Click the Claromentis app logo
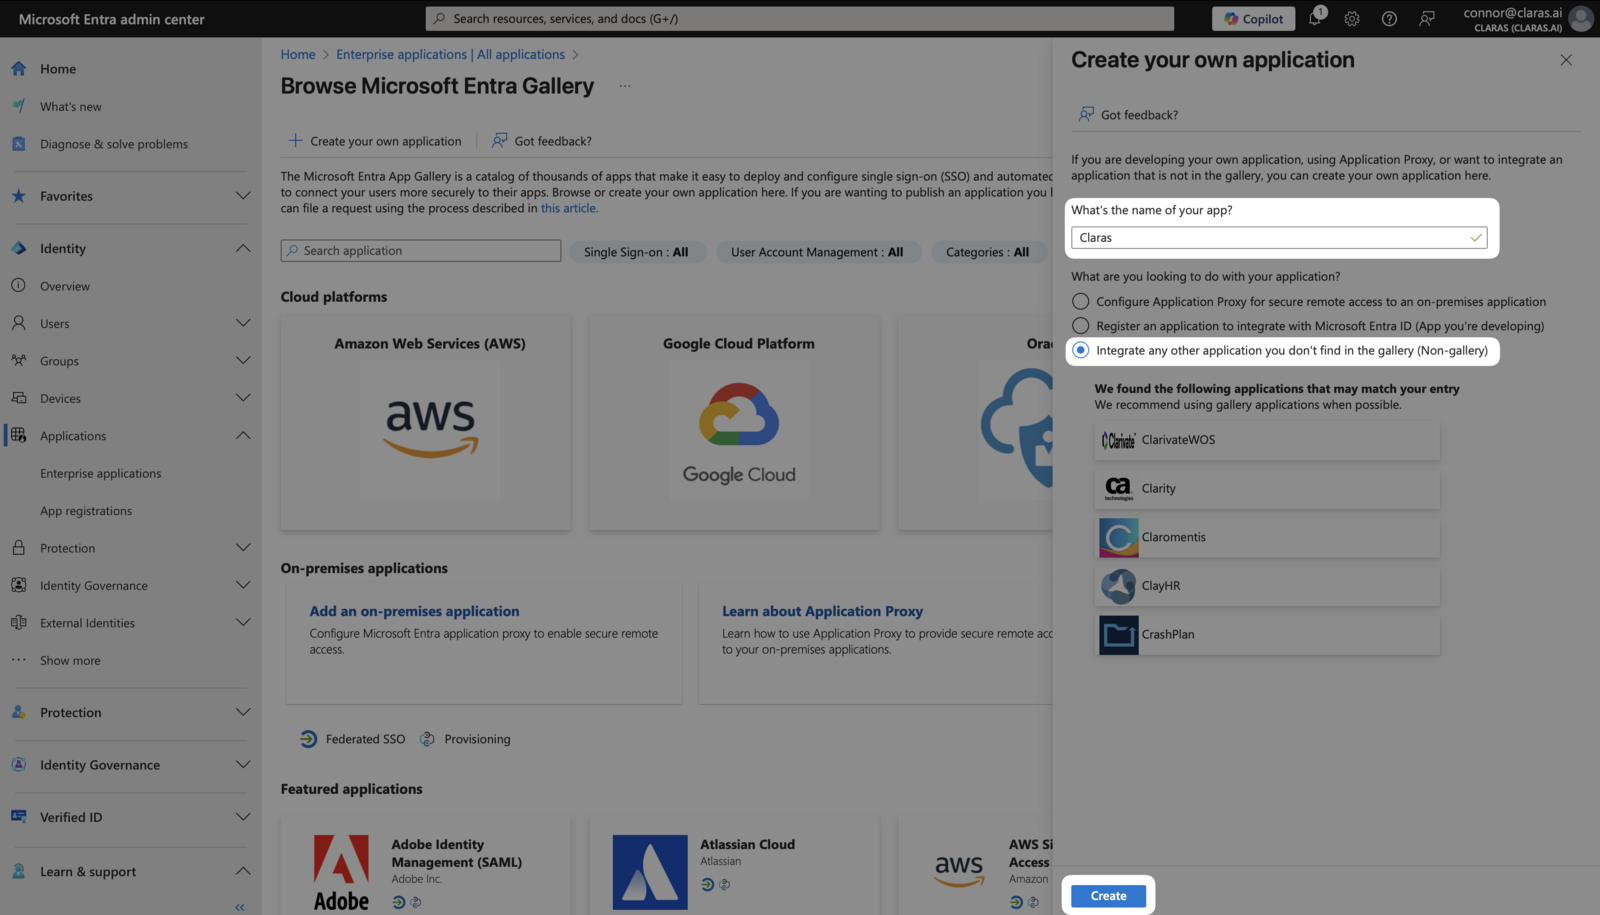The image size is (1600, 915). 1118,537
